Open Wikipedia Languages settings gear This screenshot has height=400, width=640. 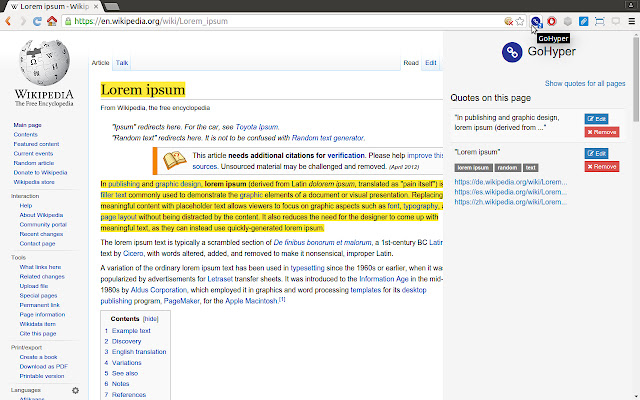pos(75,390)
